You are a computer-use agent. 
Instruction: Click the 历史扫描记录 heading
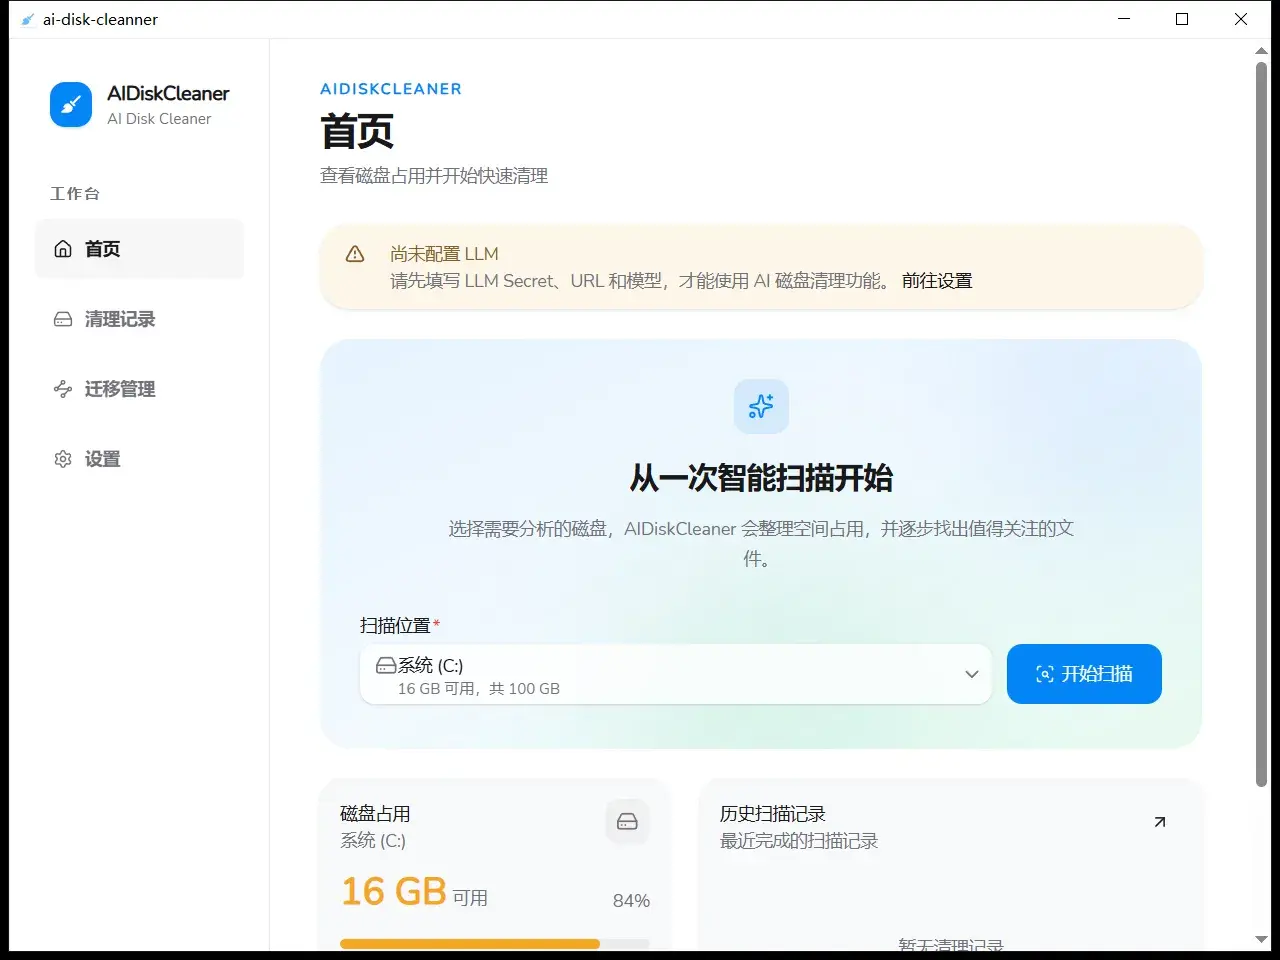pyautogui.click(x=773, y=814)
